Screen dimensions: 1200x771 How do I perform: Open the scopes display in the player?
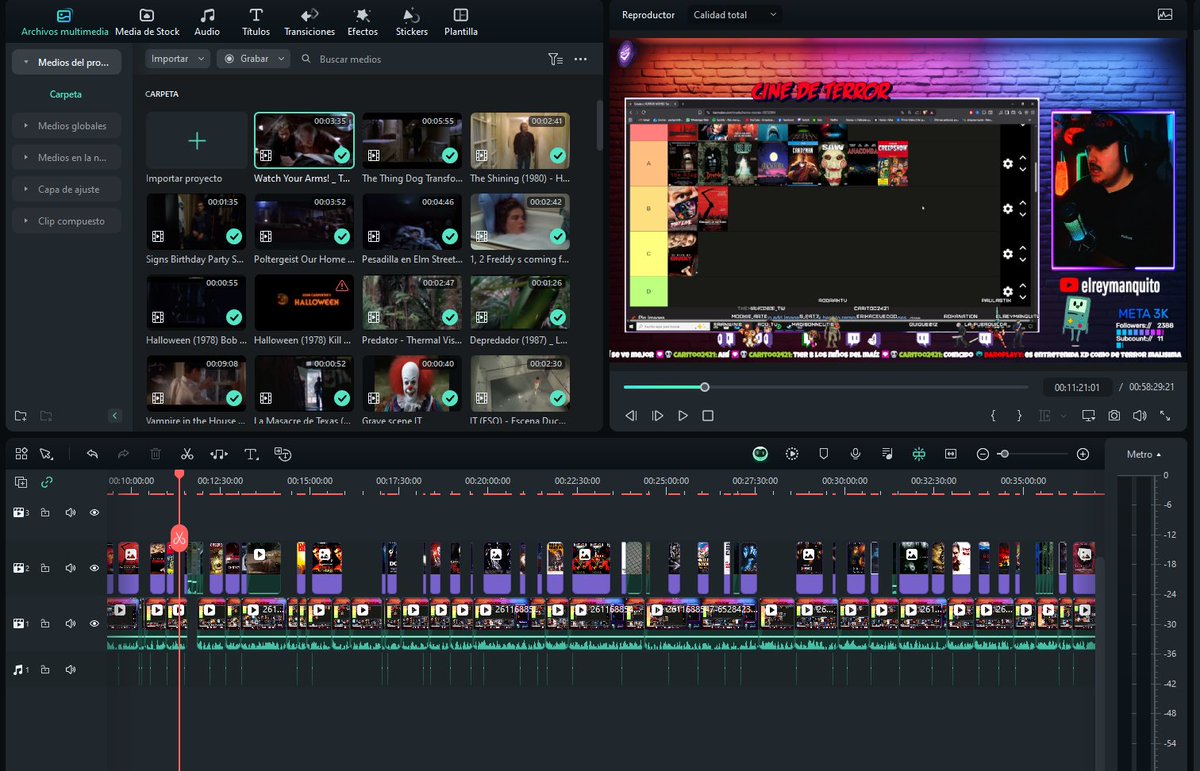coord(1165,15)
